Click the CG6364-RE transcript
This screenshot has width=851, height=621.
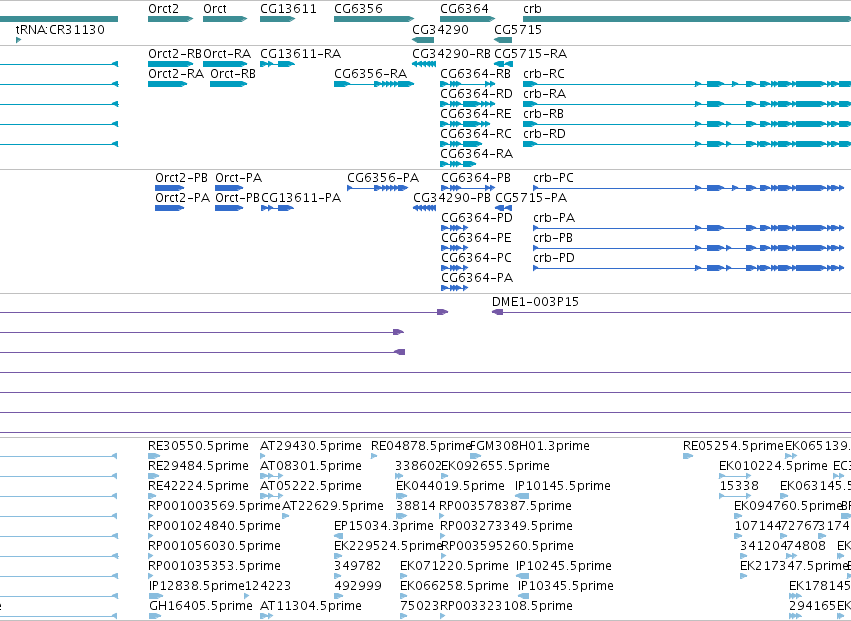click(x=465, y=124)
